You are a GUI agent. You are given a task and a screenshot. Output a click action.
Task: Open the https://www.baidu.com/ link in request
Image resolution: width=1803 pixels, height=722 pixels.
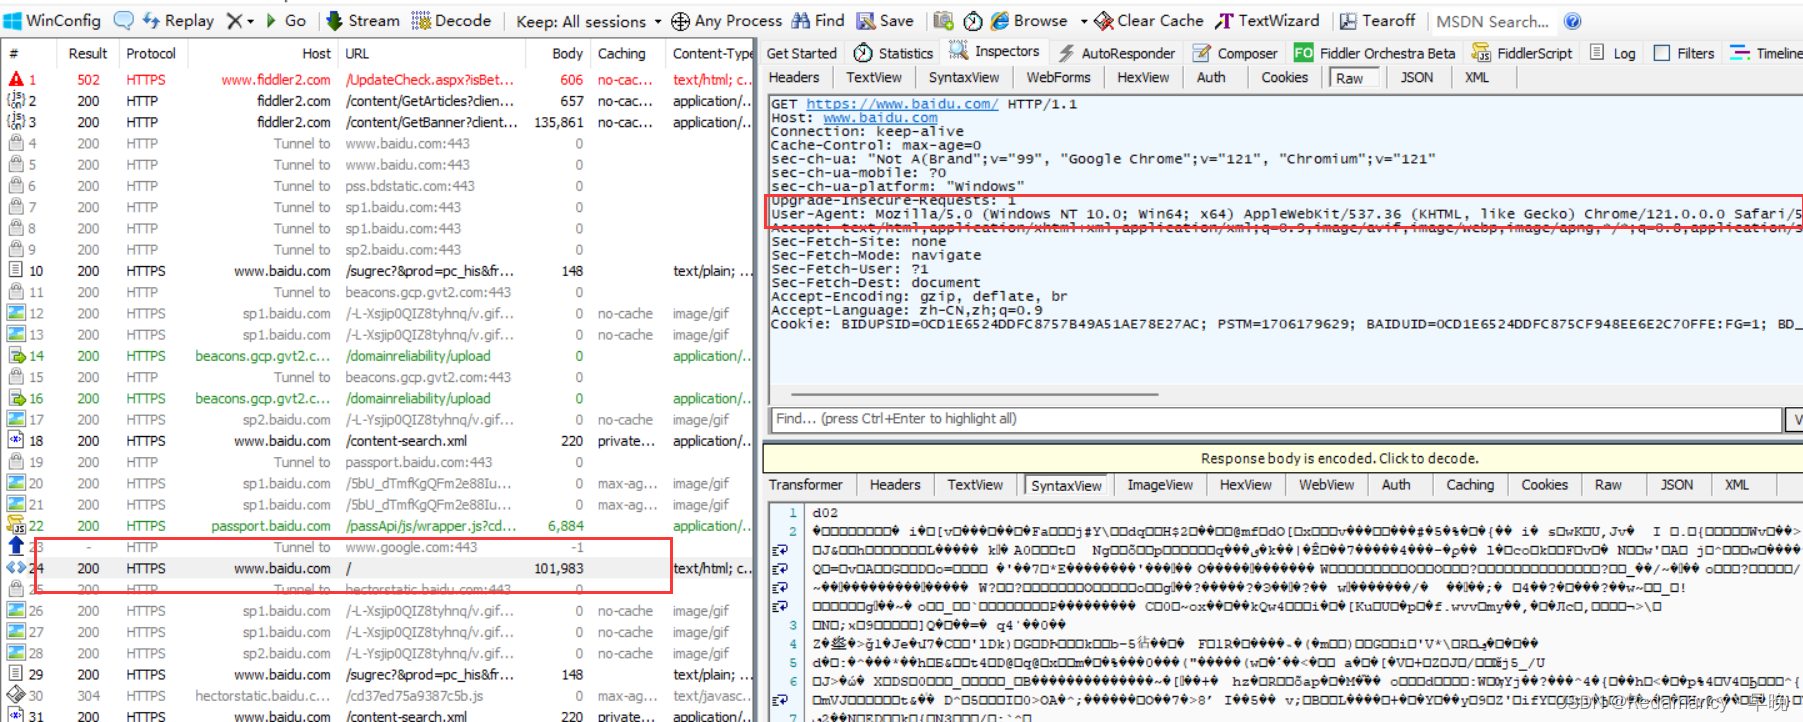click(x=902, y=104)
